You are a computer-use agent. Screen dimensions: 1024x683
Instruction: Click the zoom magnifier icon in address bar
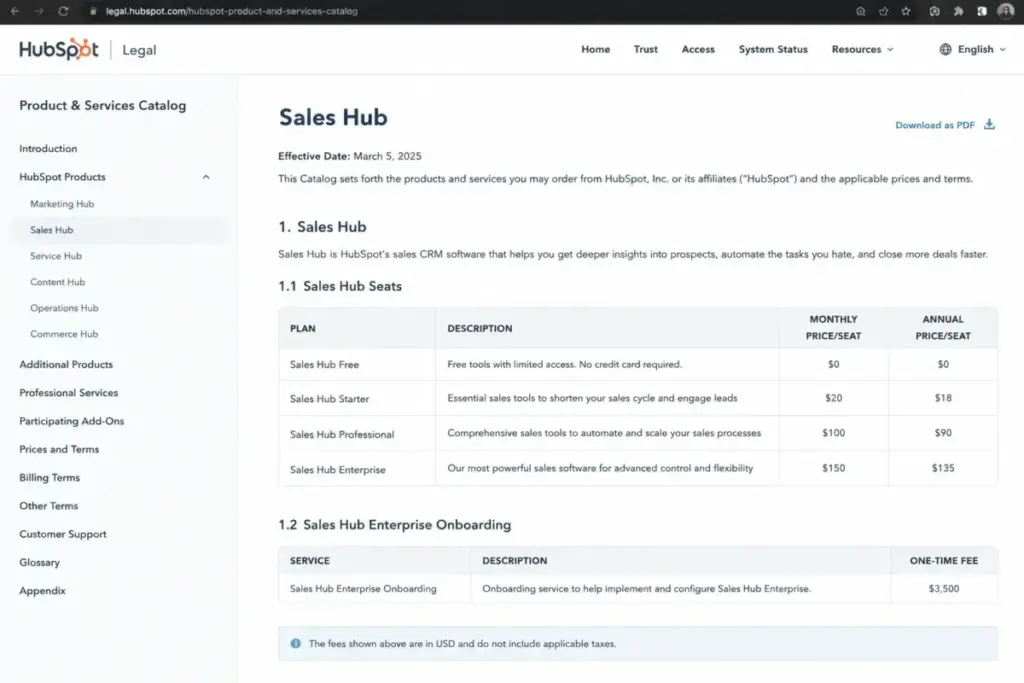point(861,11)
